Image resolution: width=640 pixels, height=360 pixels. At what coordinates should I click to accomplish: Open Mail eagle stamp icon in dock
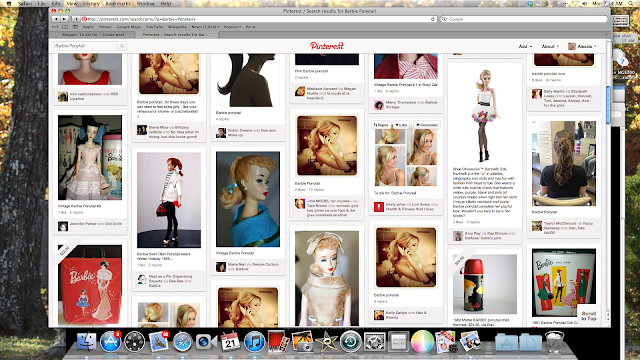coord(158,341)
